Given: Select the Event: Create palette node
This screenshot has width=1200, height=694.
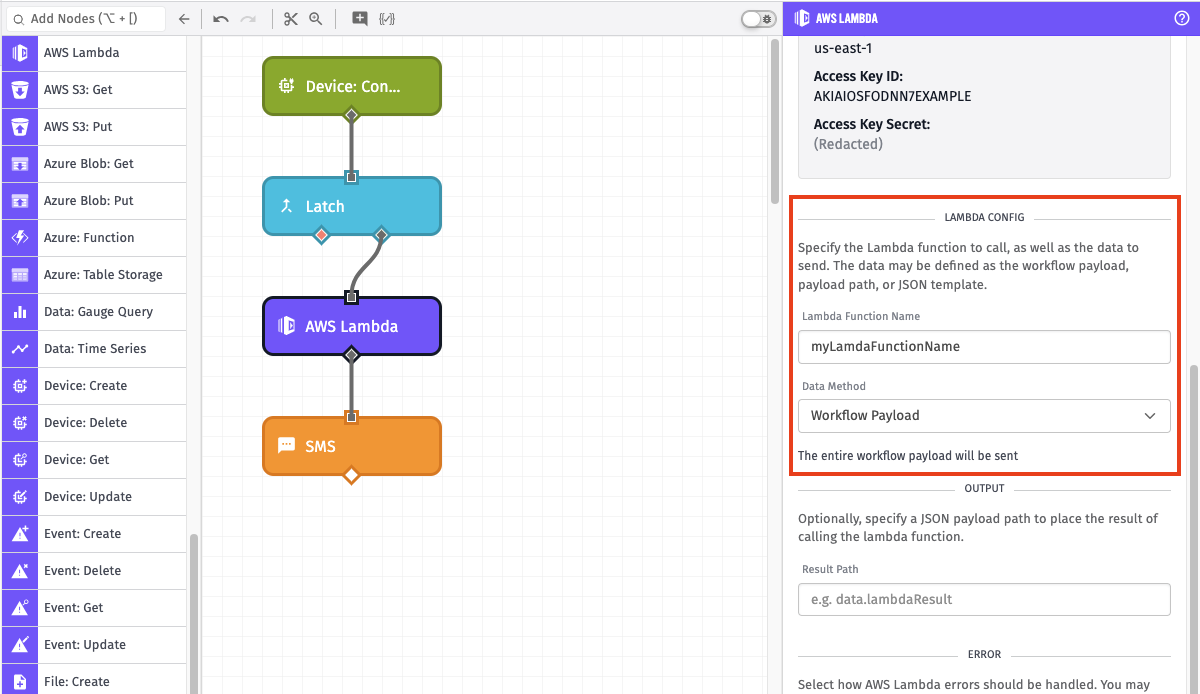Looking at the screenshot, I should 94,533.
